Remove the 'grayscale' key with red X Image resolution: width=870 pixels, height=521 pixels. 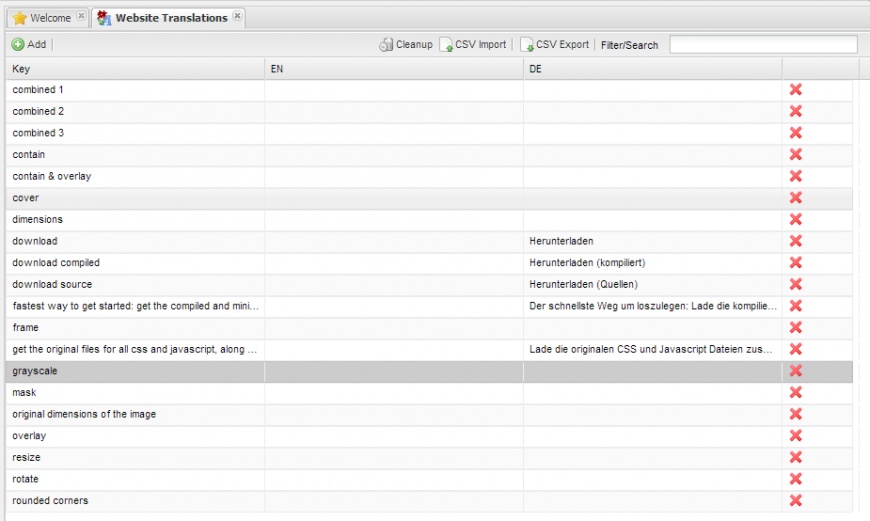[796, 371]
